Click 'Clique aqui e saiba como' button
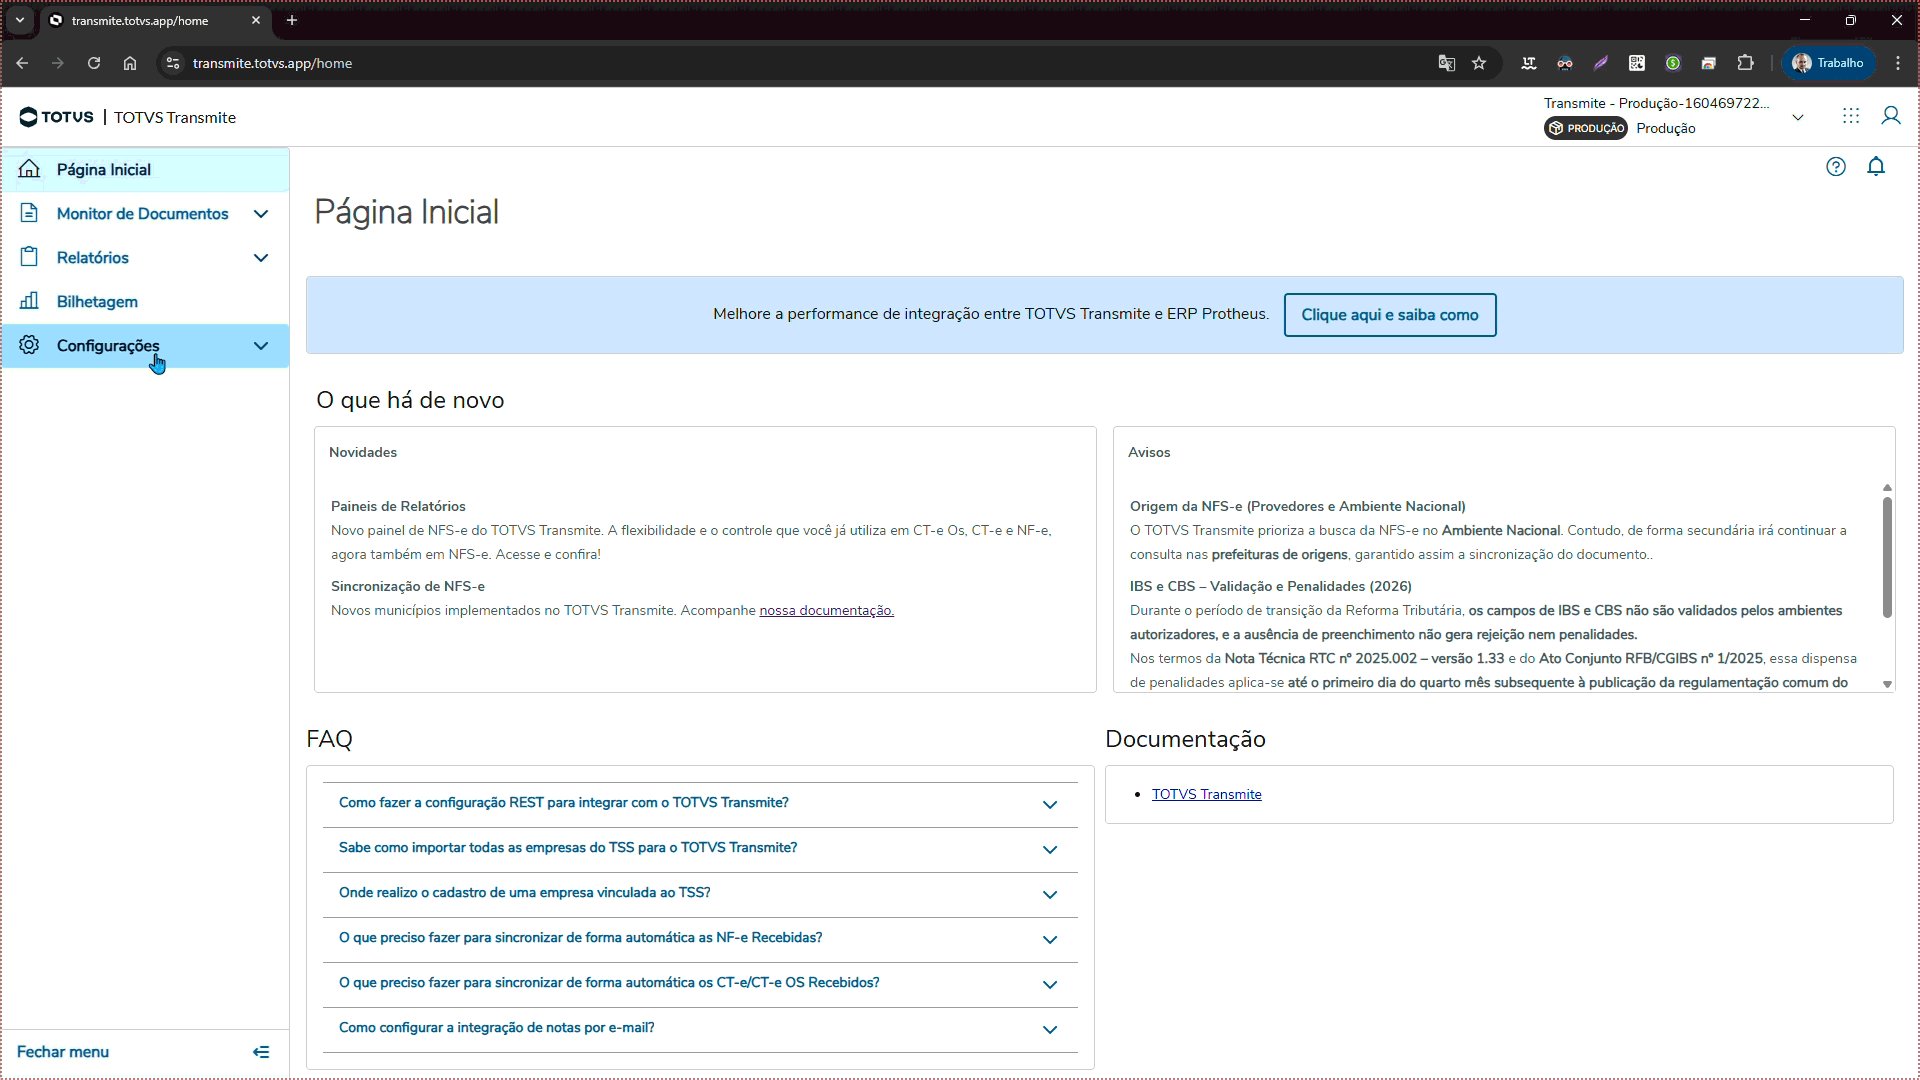 click(x=1389, y=315)
